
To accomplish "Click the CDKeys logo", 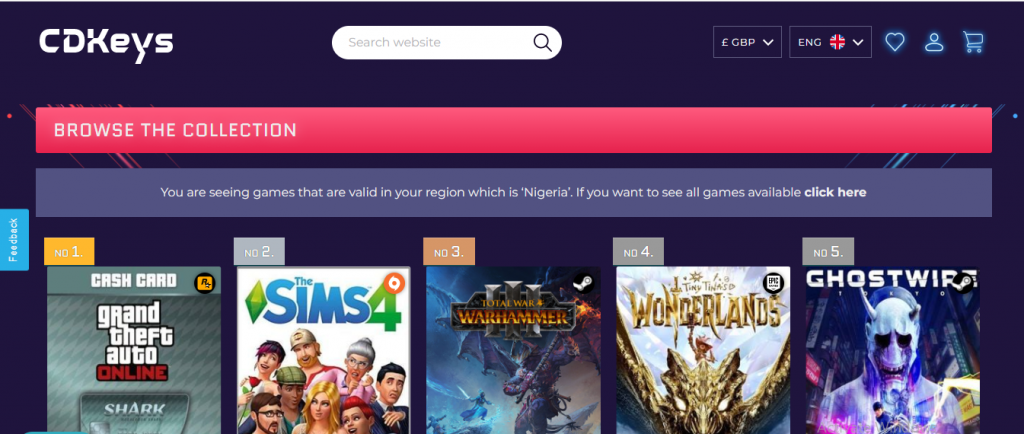I will coord(106,42).
